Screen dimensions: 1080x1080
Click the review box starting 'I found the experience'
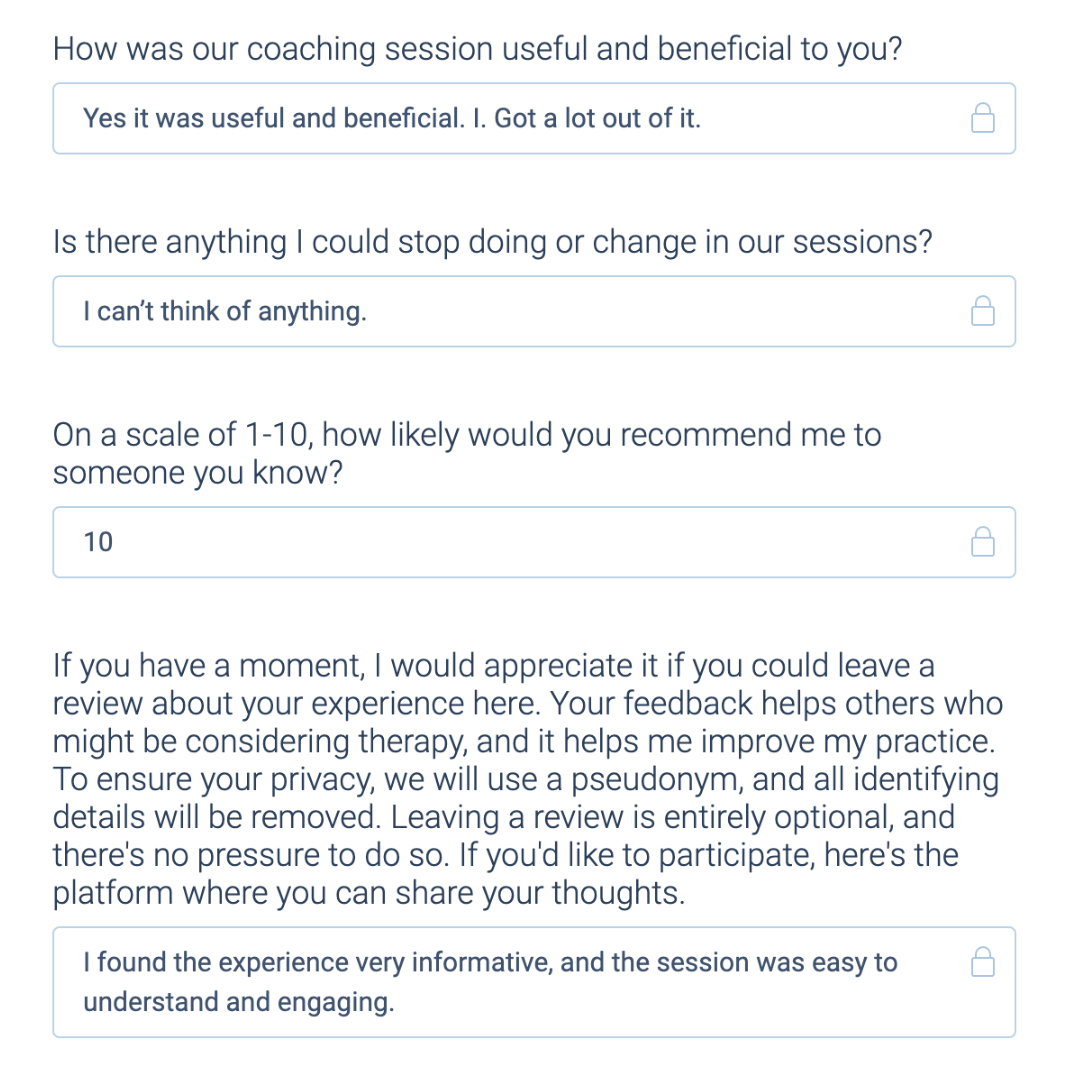pyautogui.click(x=534, y=982)
